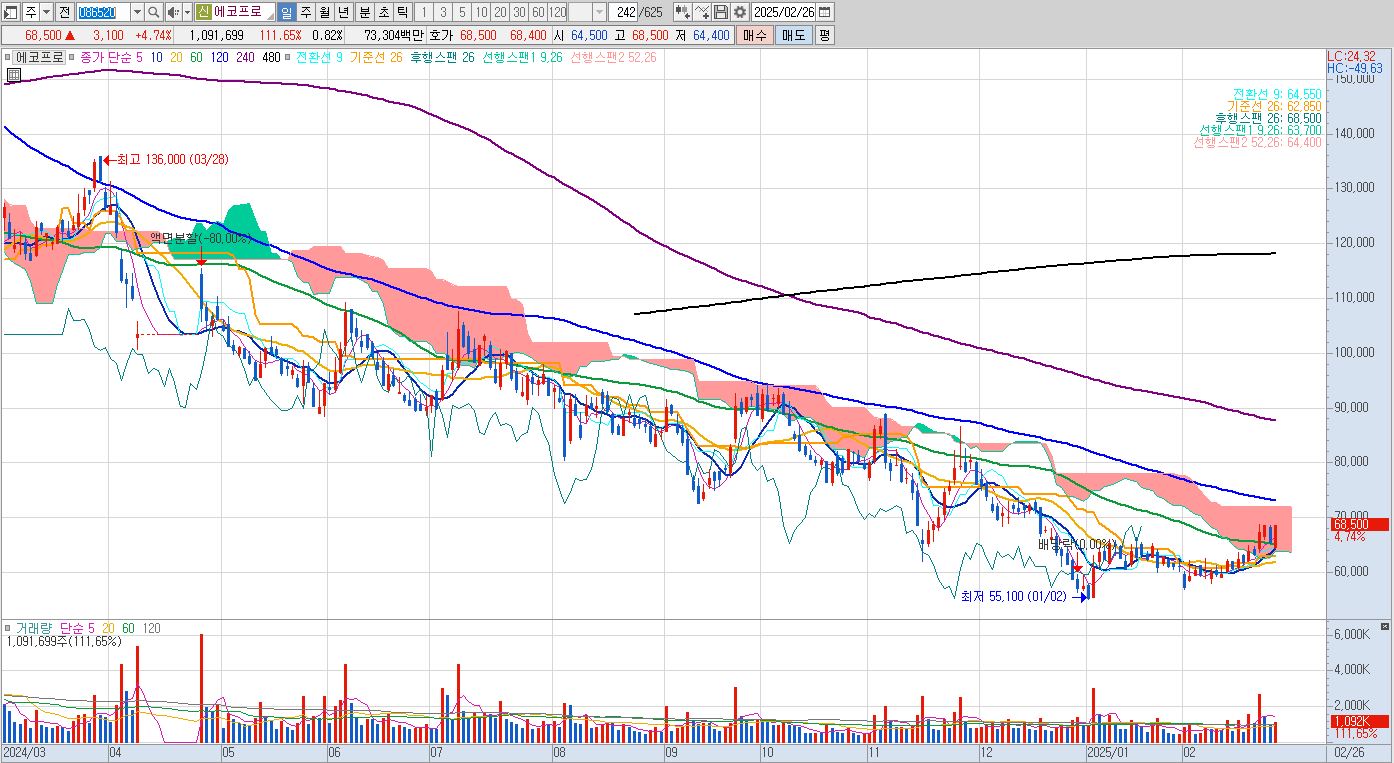Image resolution: width=1394 pixels, height=763 pixels.
Task: Open the chart settings gear icon
Action: (740, 12)
